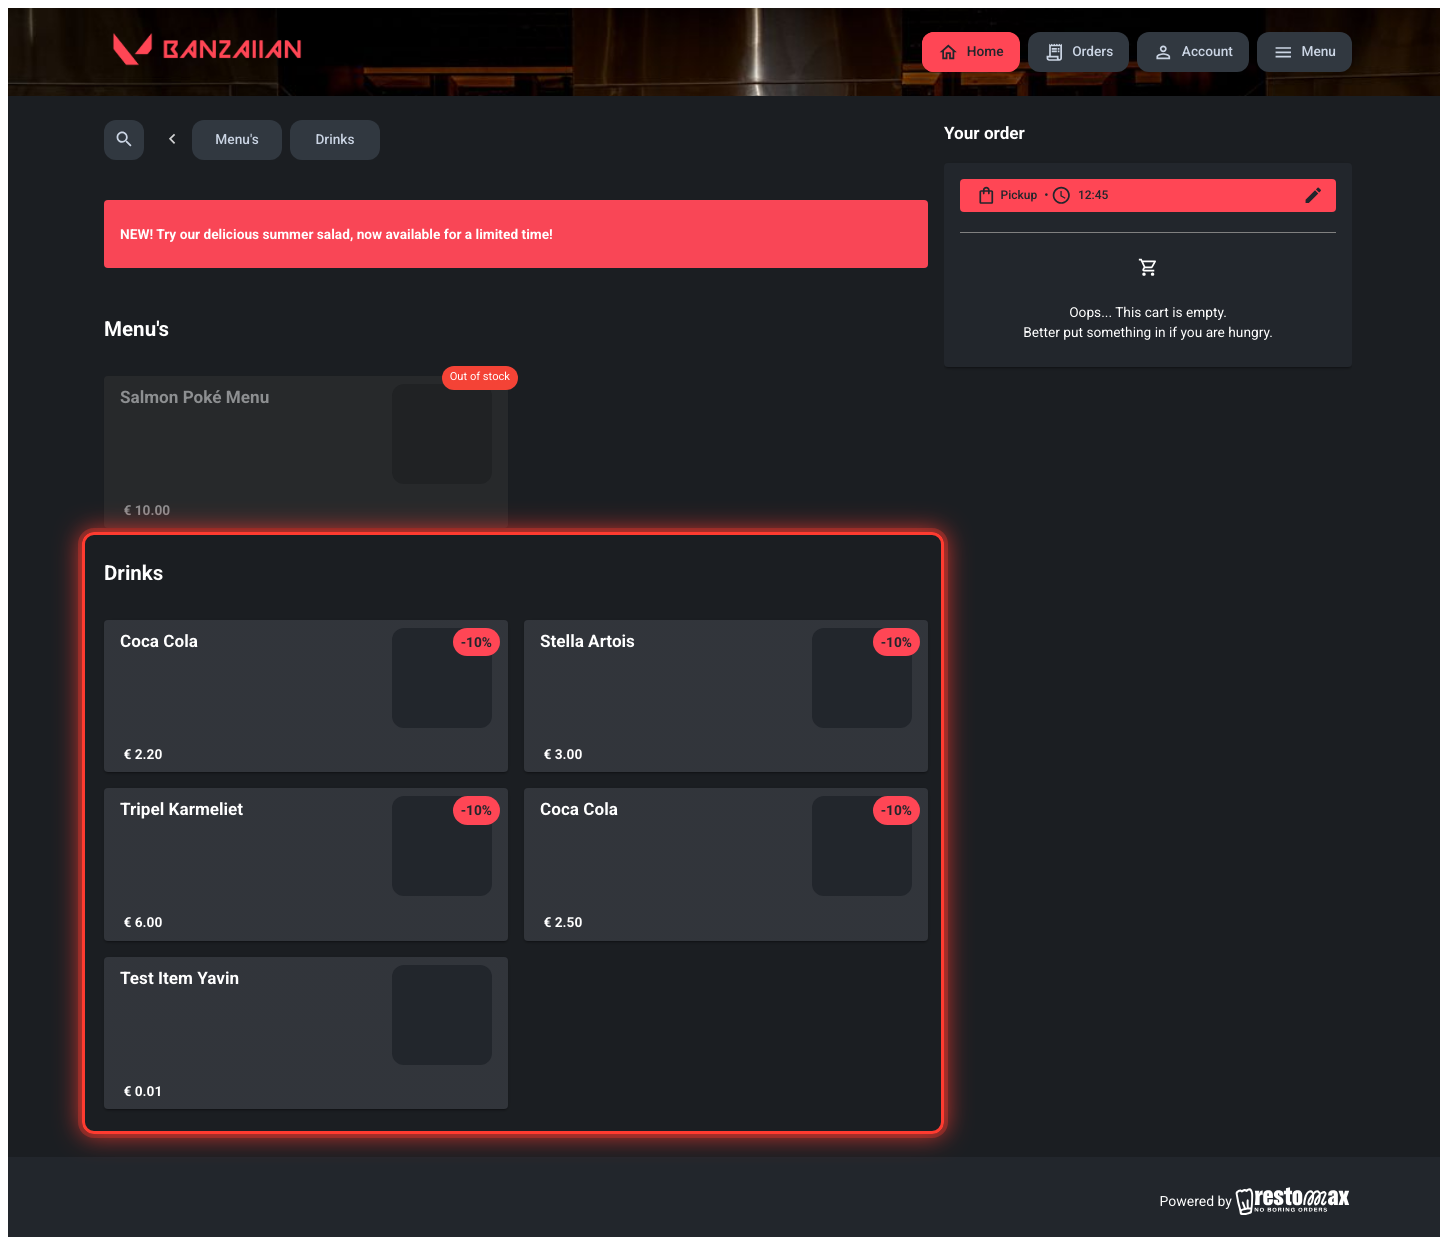The image size is (1440, 1237).
Task: Select the Drinks category chip
Action: point(335,140)
